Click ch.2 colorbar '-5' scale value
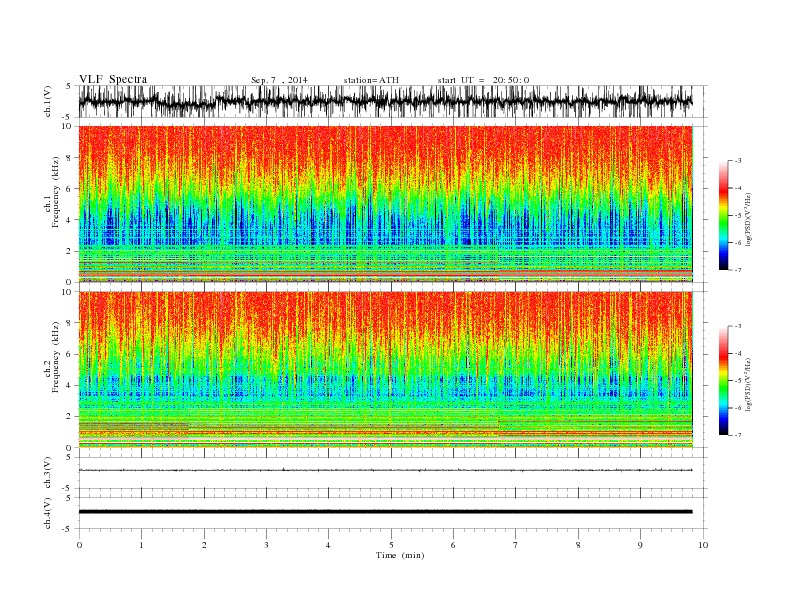792x612 pixels. pos(737,381)
